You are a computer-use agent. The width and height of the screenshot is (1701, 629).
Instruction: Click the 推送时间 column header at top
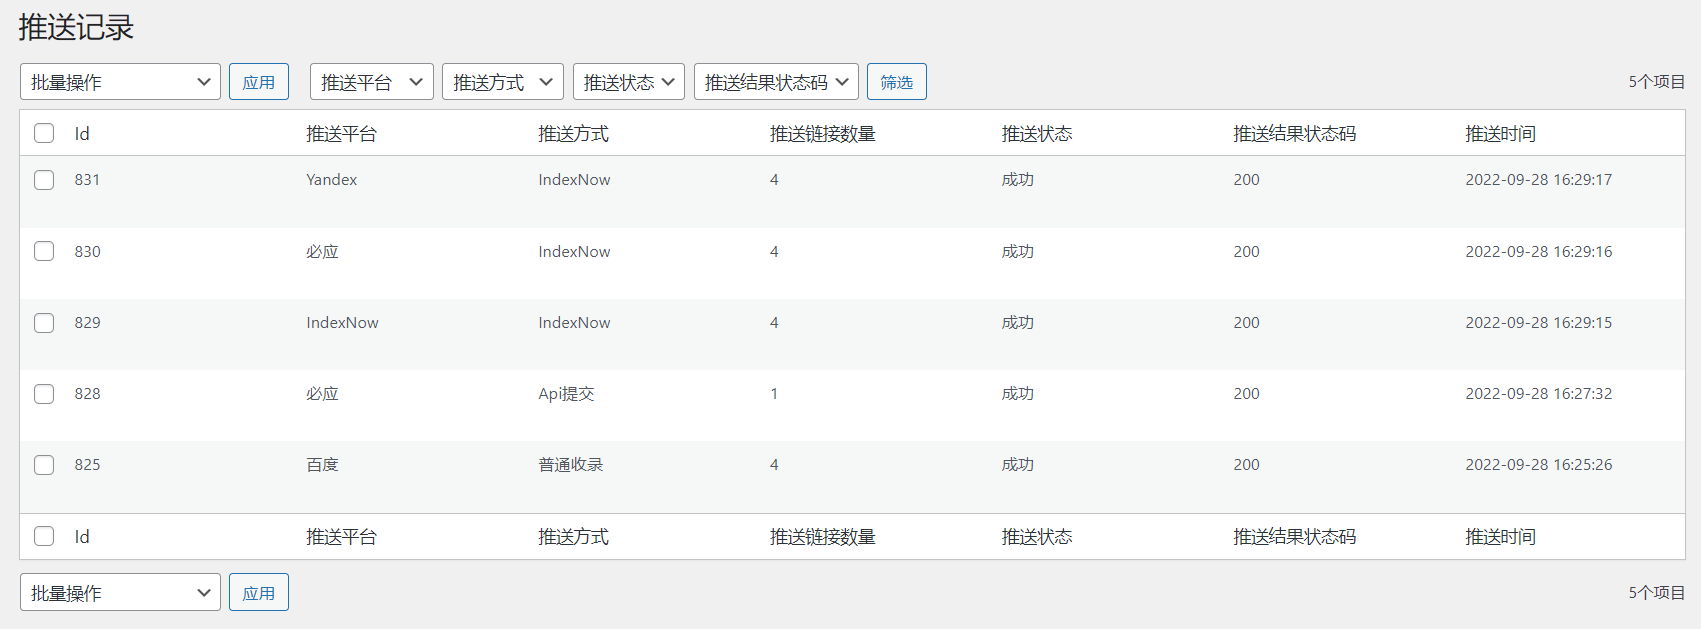[x=1501, y=134]
